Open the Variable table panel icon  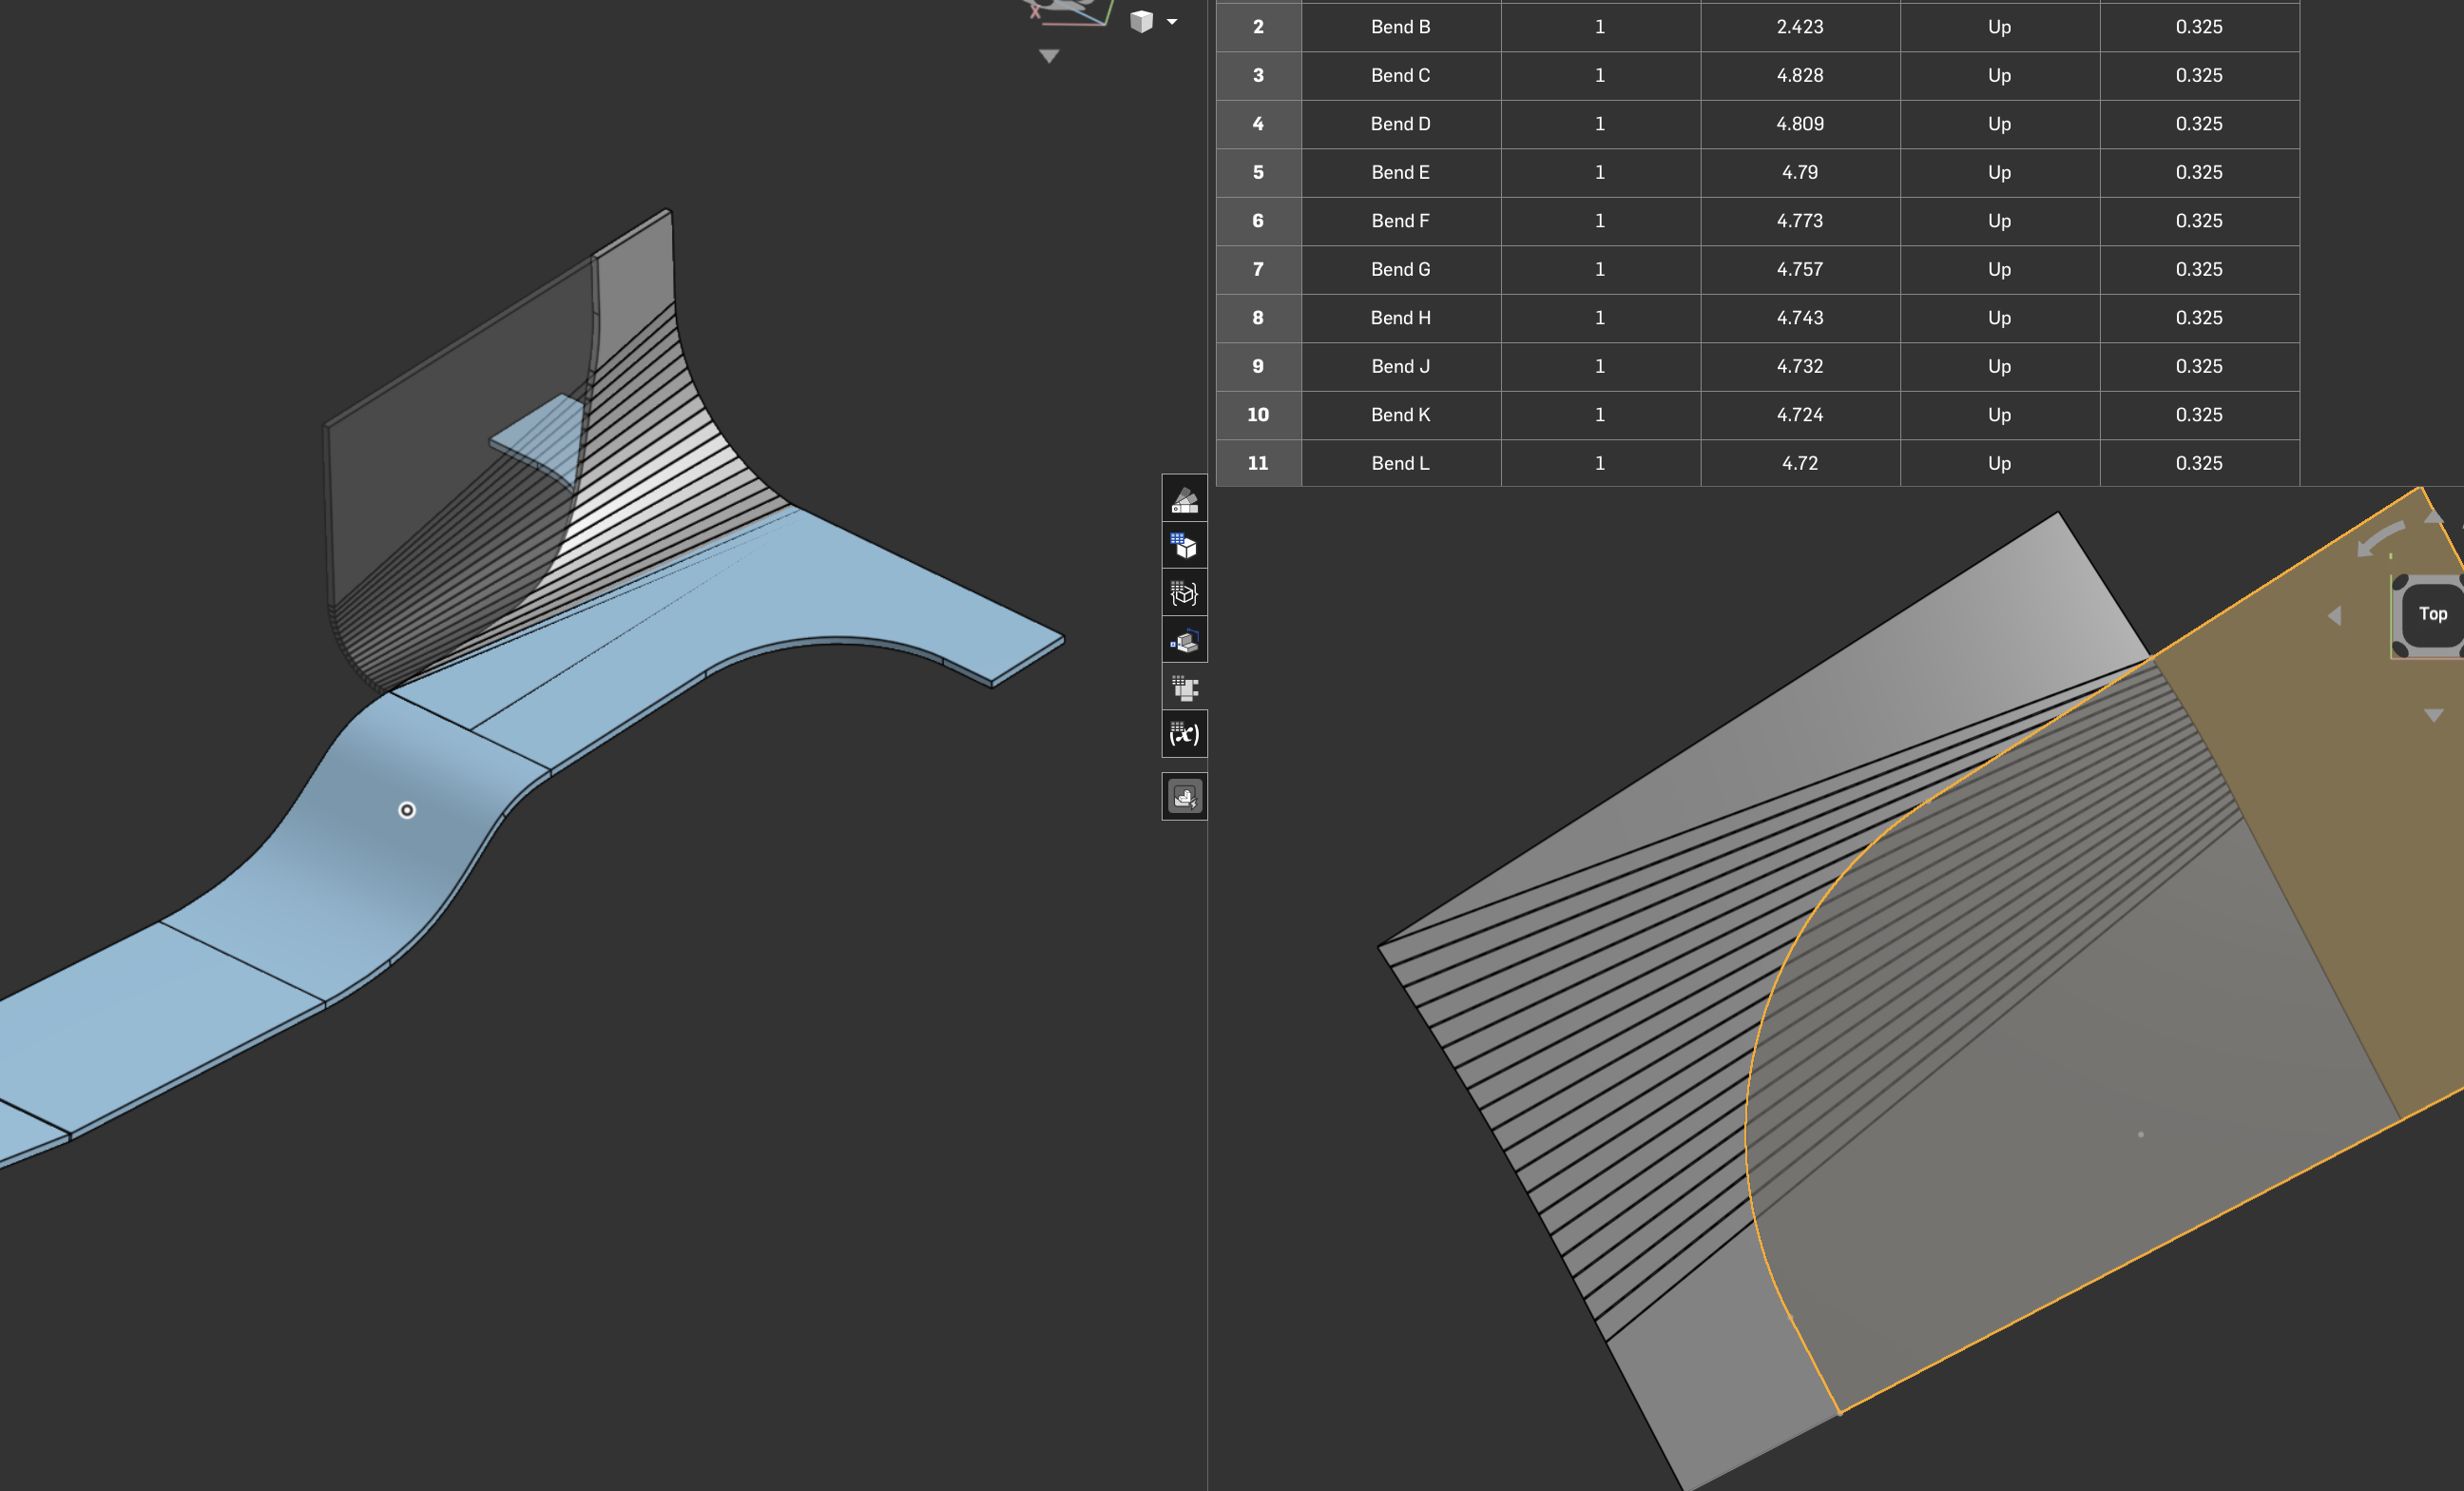pyautogui.click(x=1184, y=735)
